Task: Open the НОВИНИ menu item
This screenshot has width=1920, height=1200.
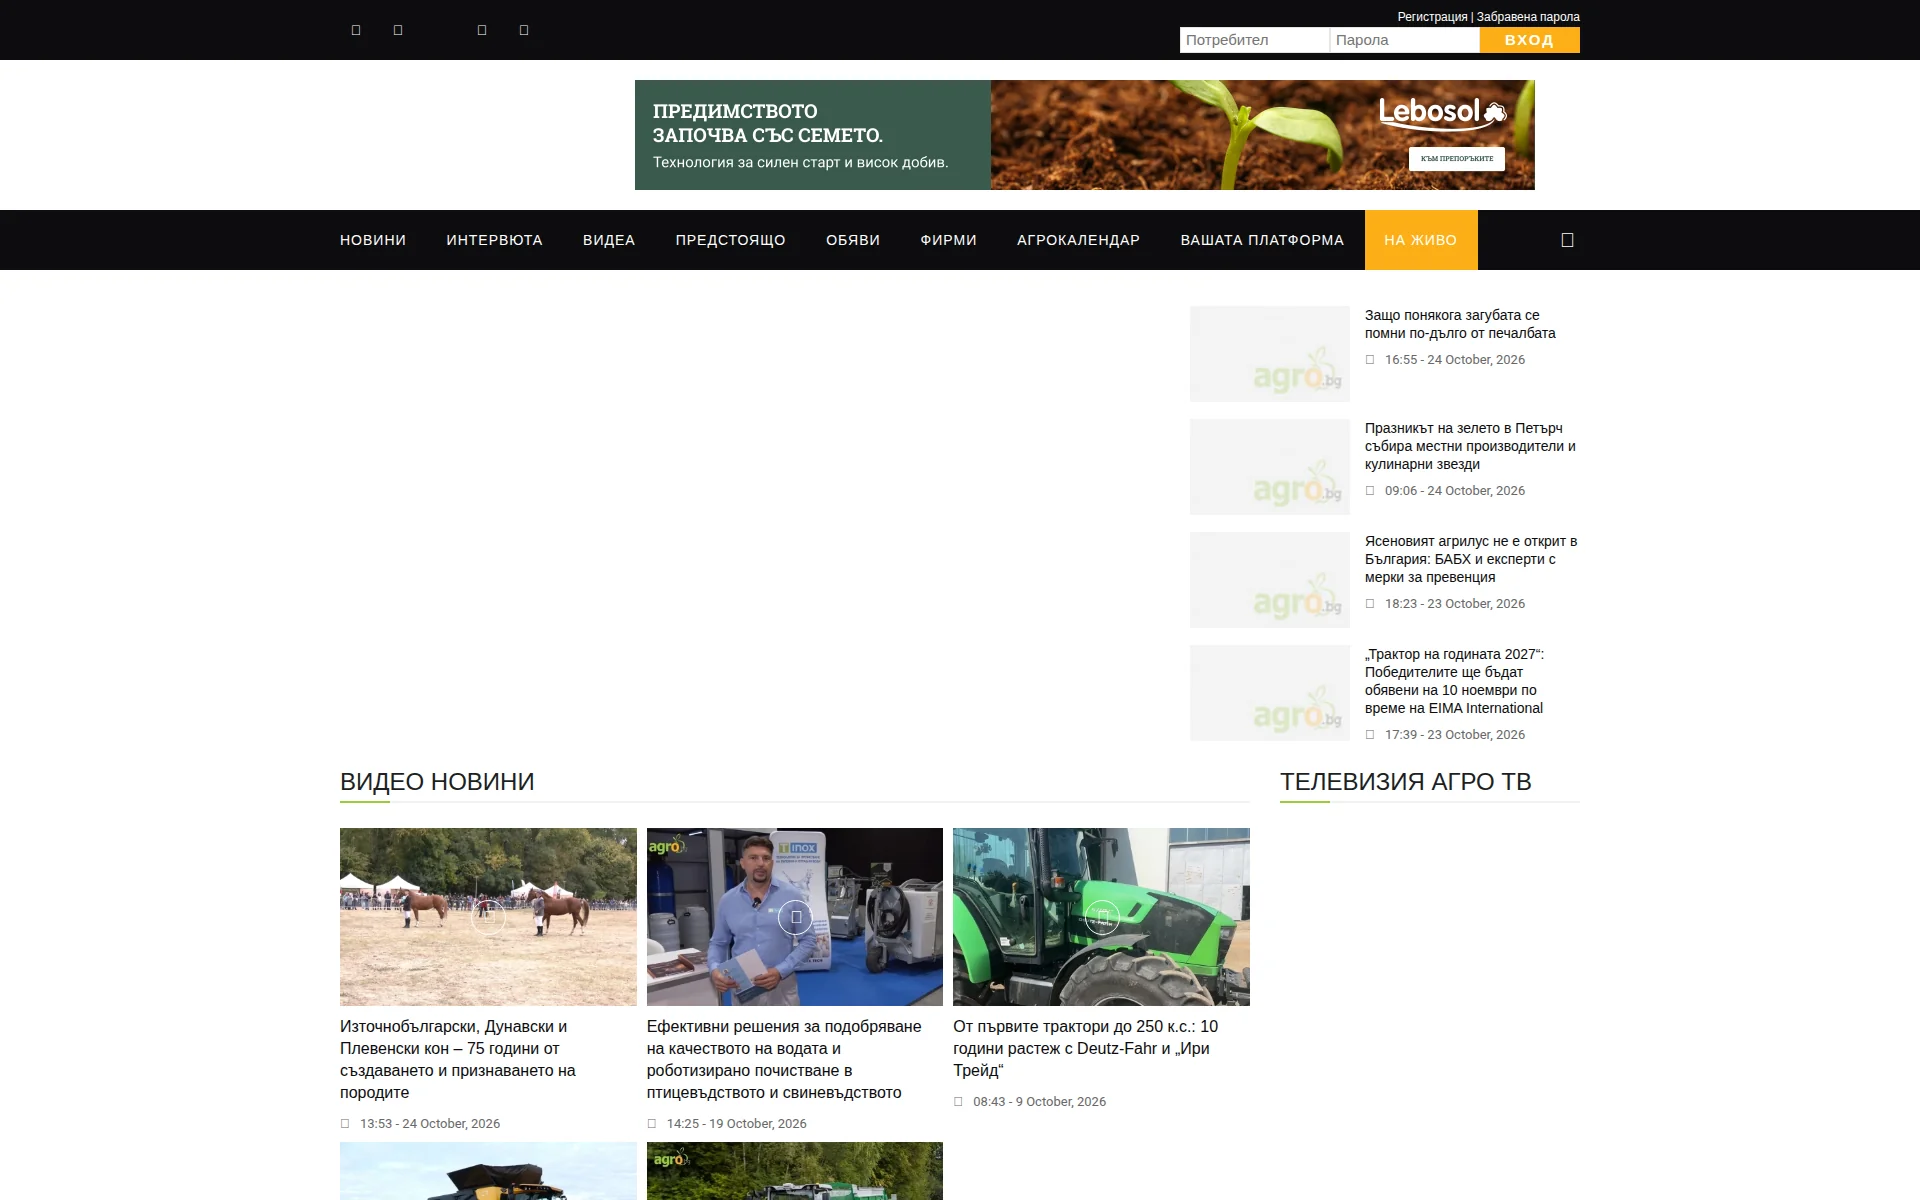Action: (x=373, y=240)
